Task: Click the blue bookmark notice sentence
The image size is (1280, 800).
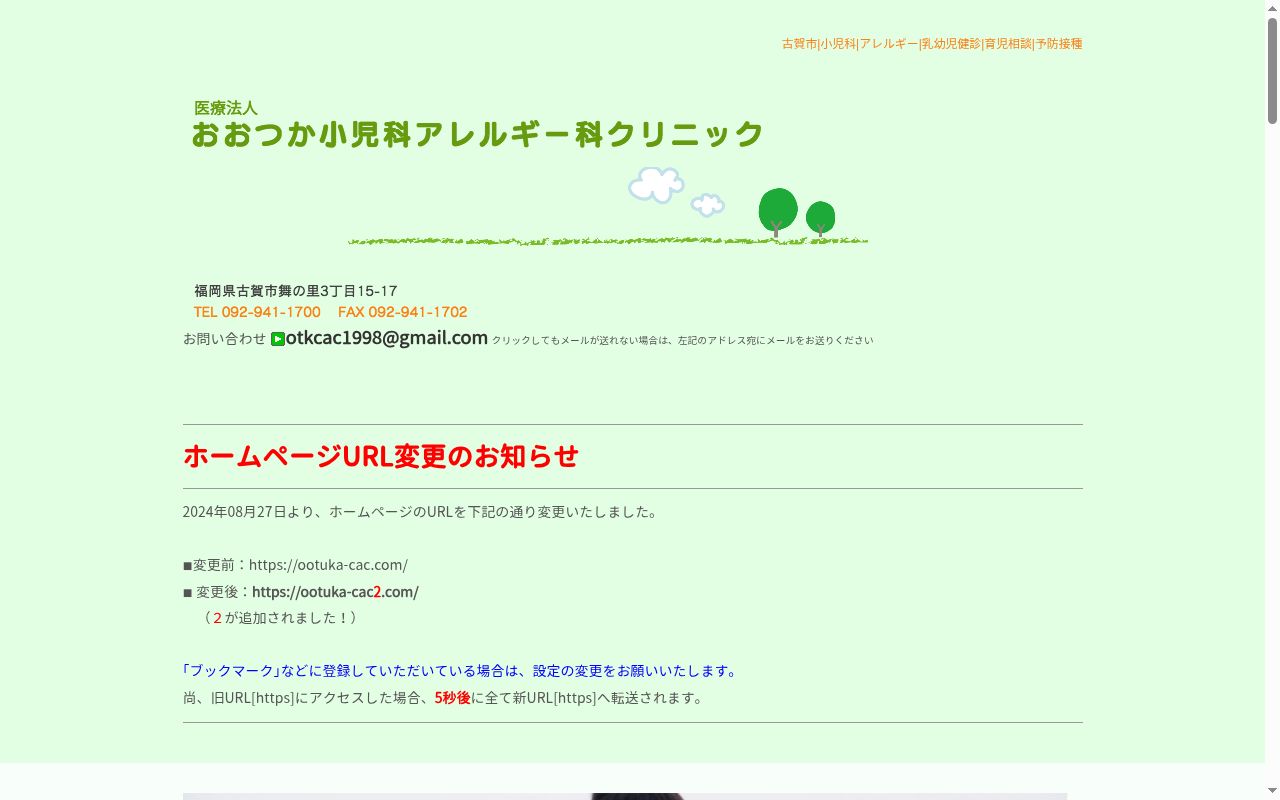Action: point(461,671)
